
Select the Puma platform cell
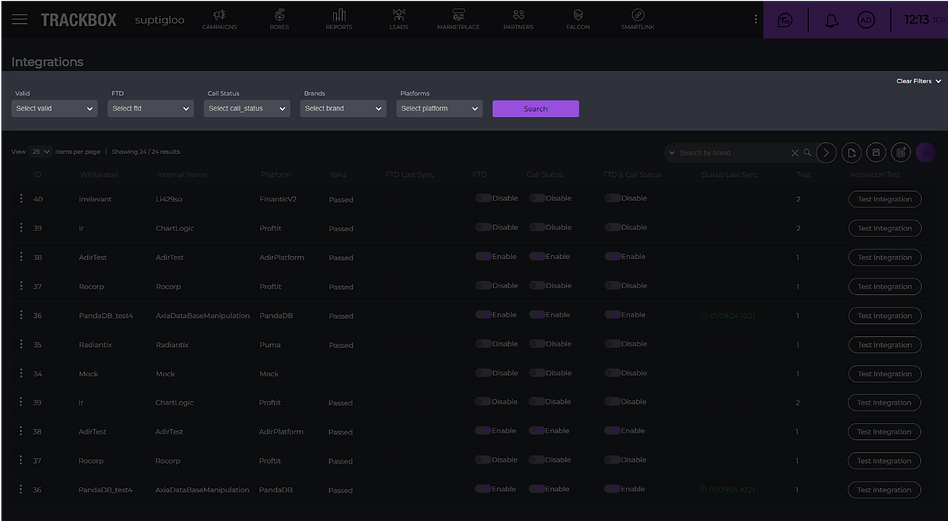coord(270,345)
